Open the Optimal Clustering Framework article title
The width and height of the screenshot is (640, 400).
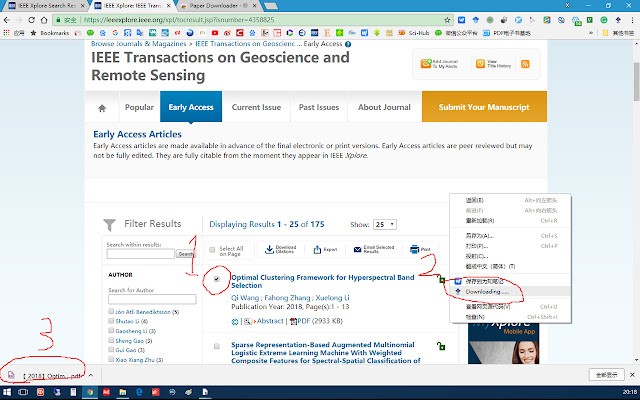pos(322,282)
